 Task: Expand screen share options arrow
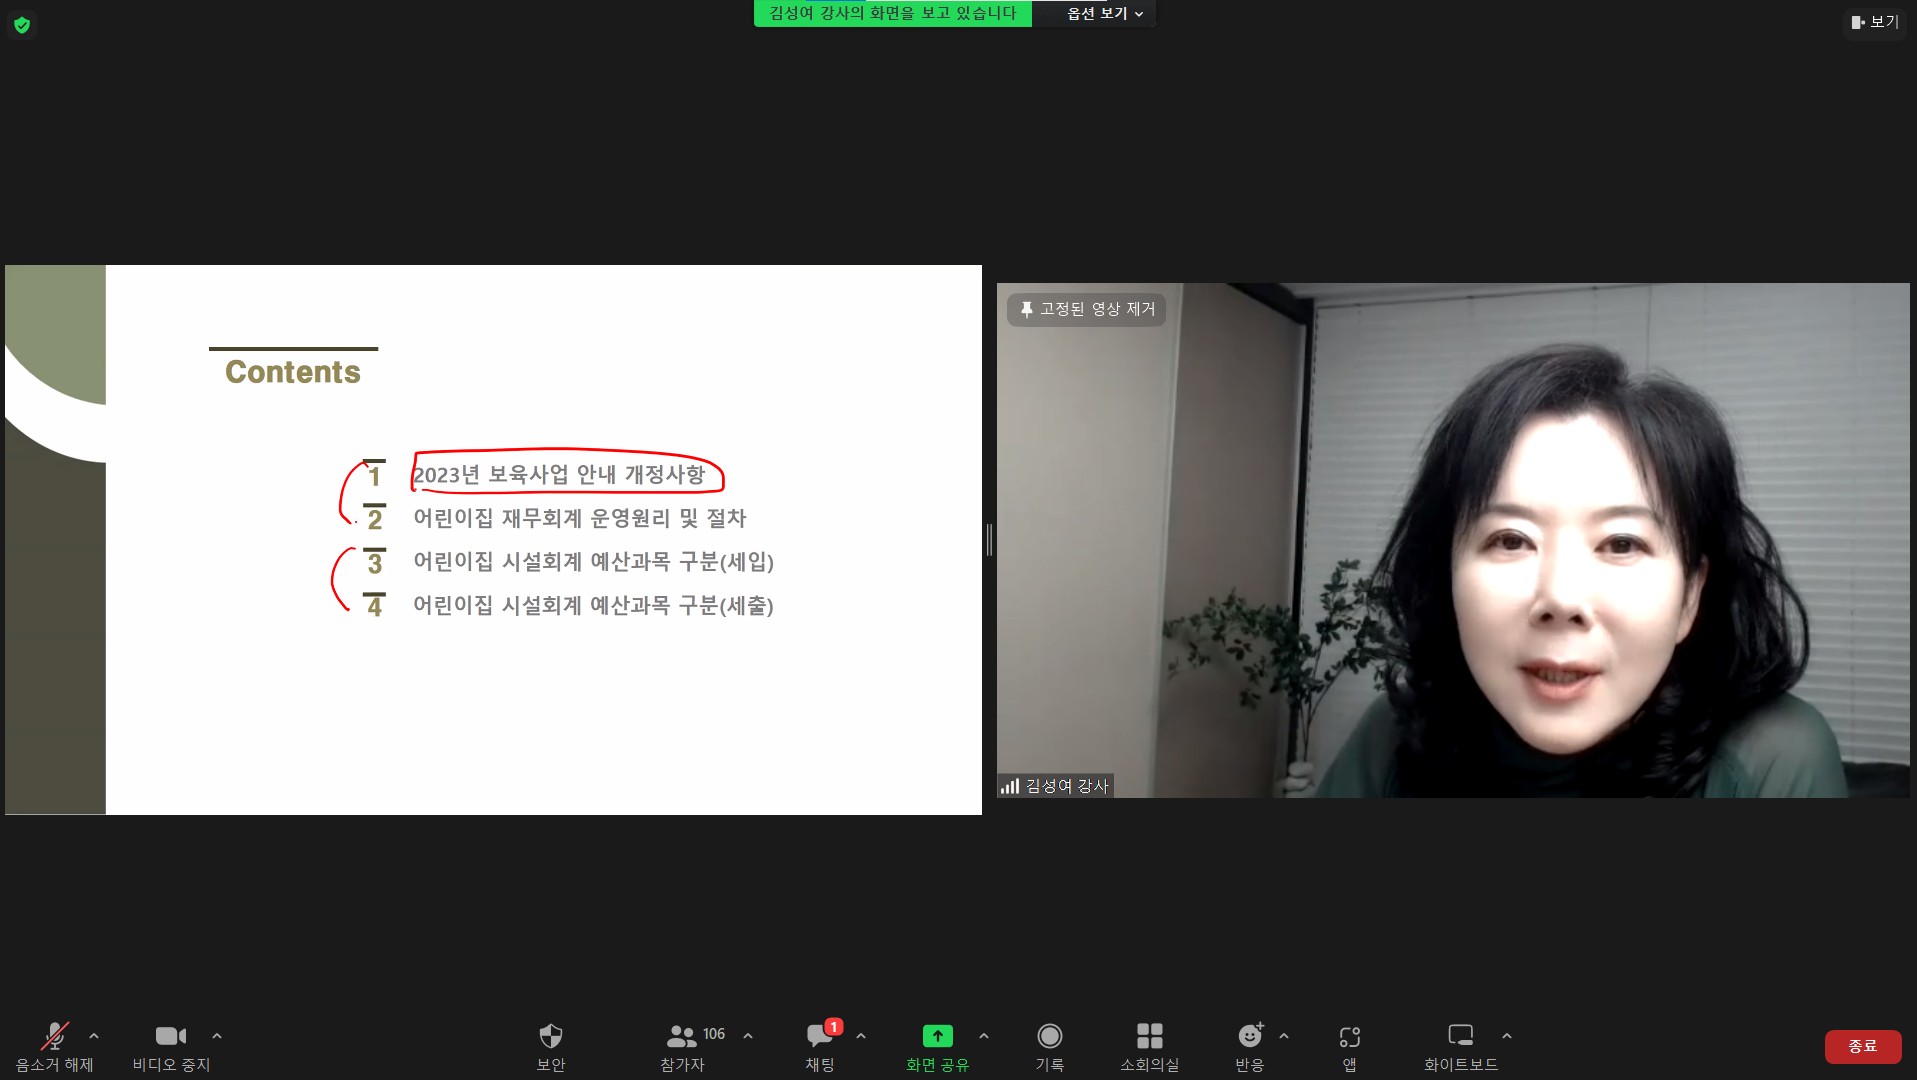pyautogui.click(x=984, y=1036)
